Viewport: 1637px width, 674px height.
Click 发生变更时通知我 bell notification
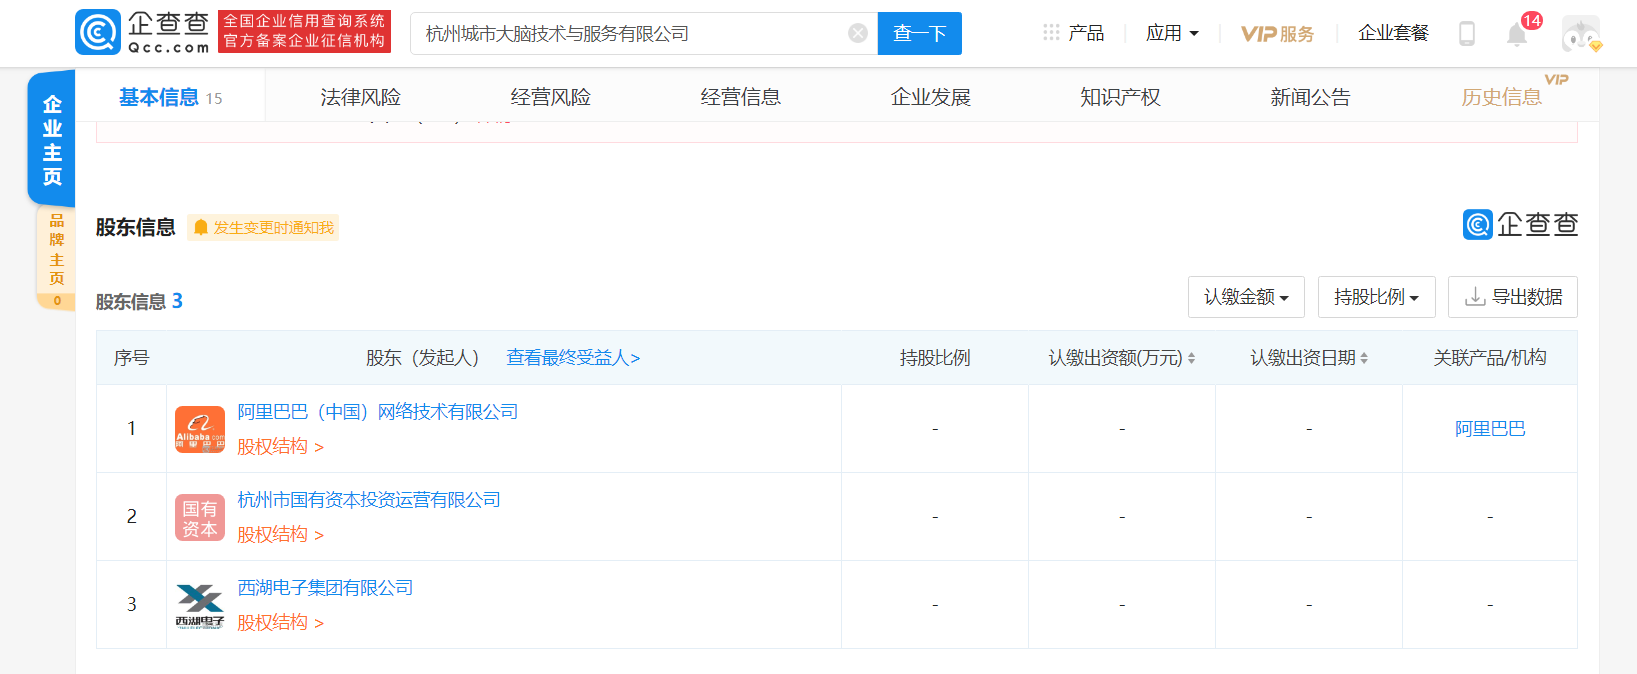263,228
